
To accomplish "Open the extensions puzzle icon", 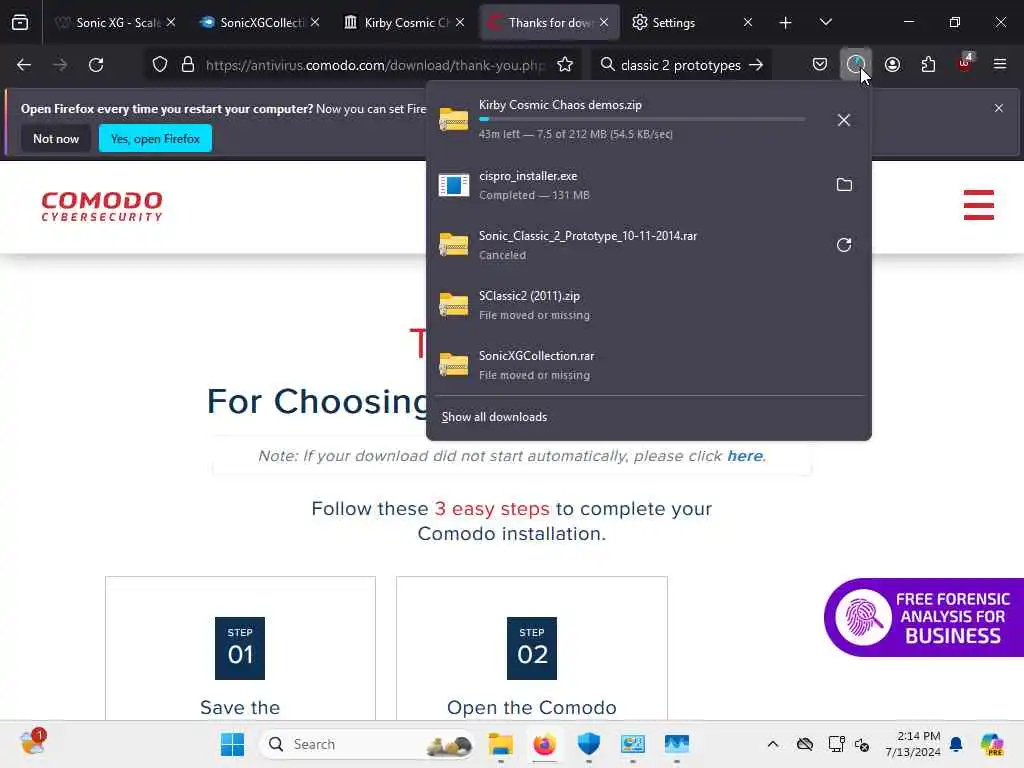I will (x=928, y=65).
